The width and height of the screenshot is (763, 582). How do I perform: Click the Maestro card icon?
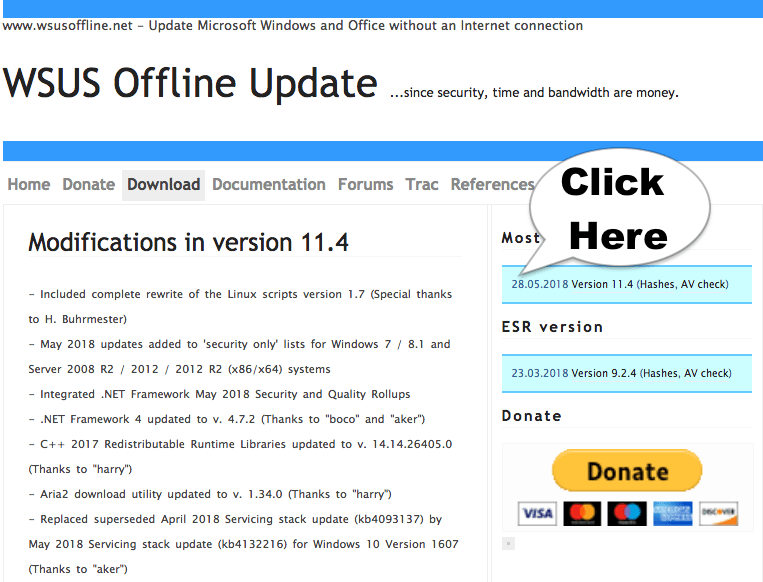pos(627,514)
